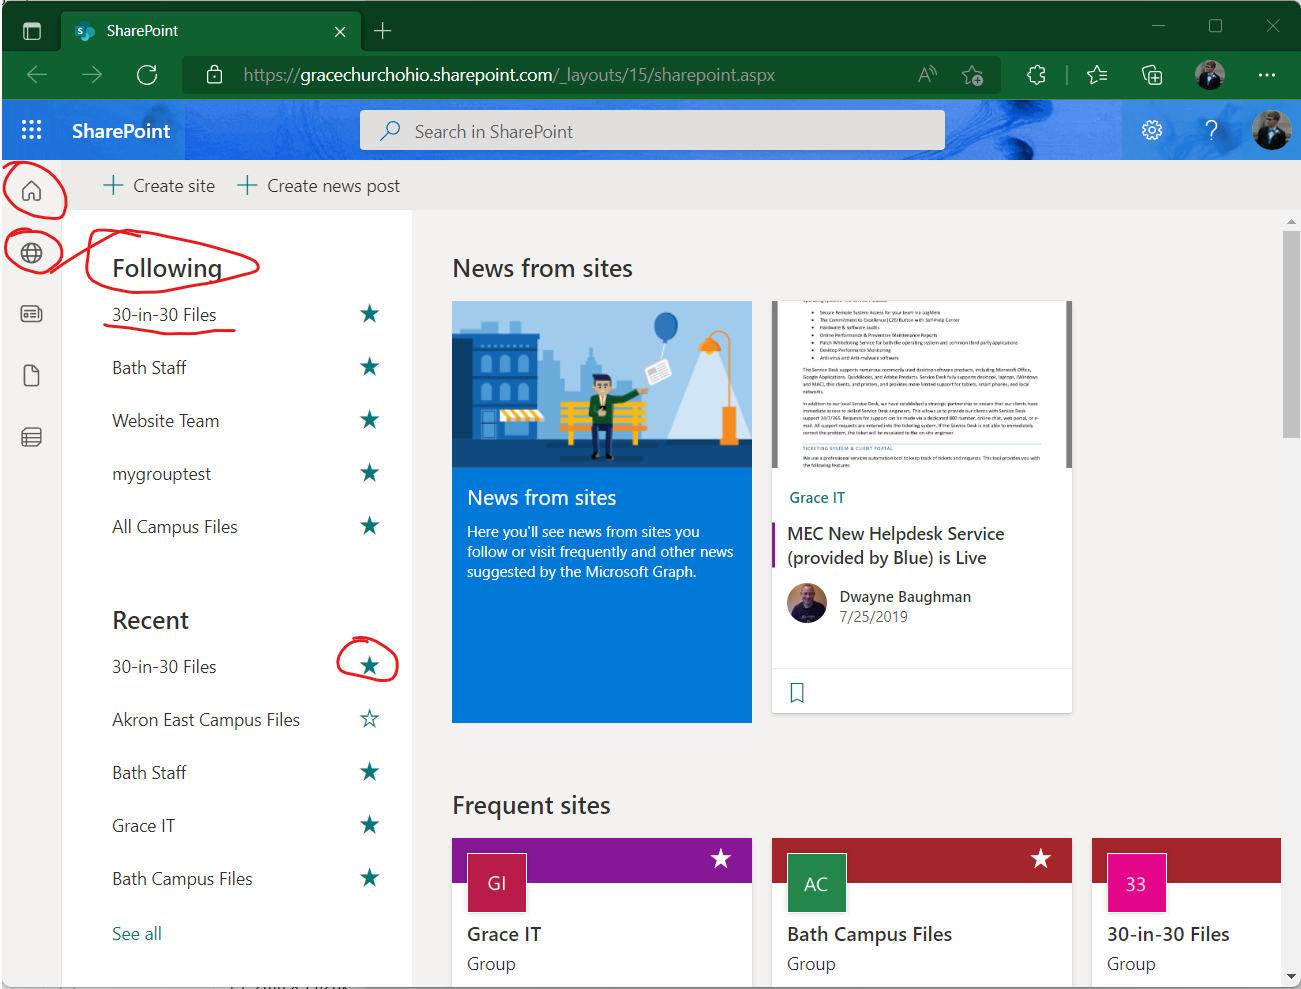Open a new browser tab
The height and width of the screenshot is (989, 1301).
point(382,31)
